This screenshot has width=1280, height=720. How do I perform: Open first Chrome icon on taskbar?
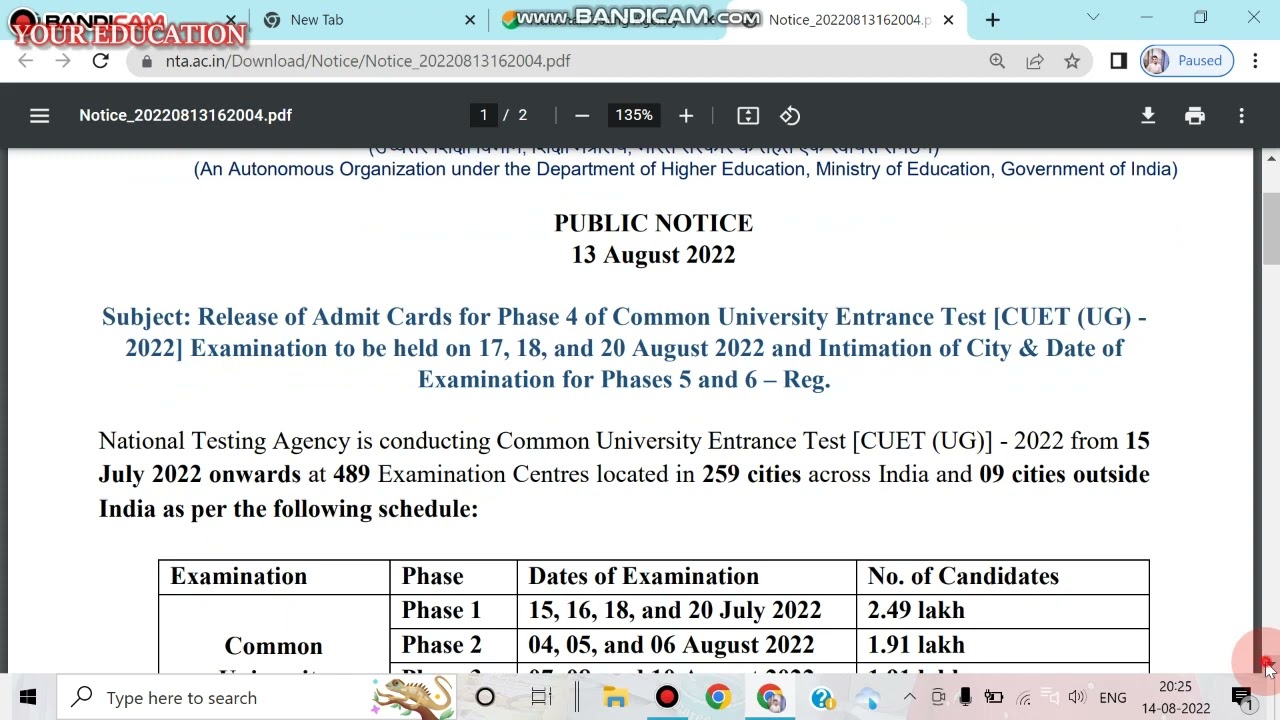718,698
